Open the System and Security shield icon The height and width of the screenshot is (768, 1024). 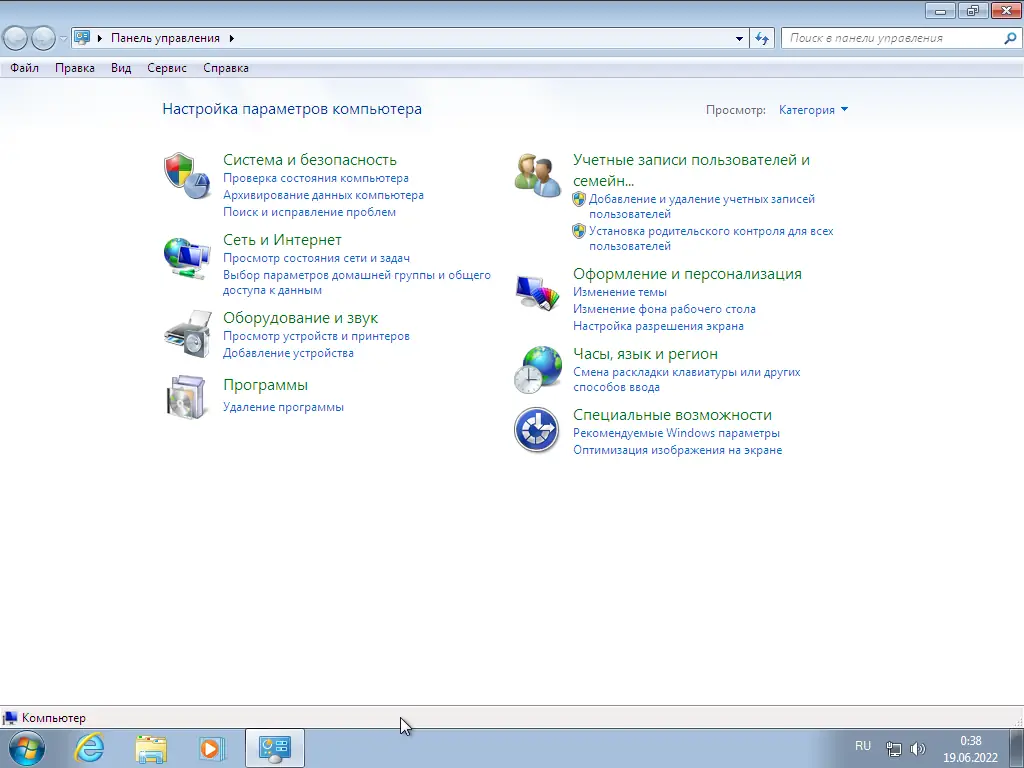187,176
